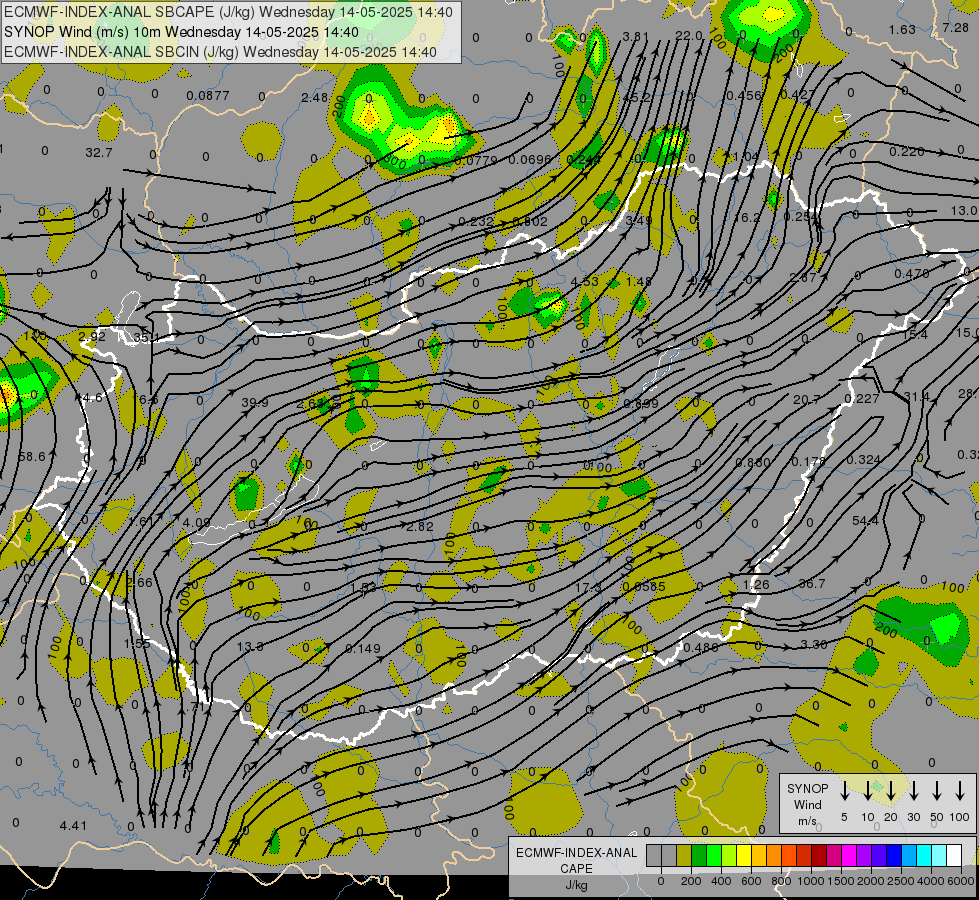979x900 pixels.
Task: Select the olive swatch in CAPE legend
Action: pos(684,855)
